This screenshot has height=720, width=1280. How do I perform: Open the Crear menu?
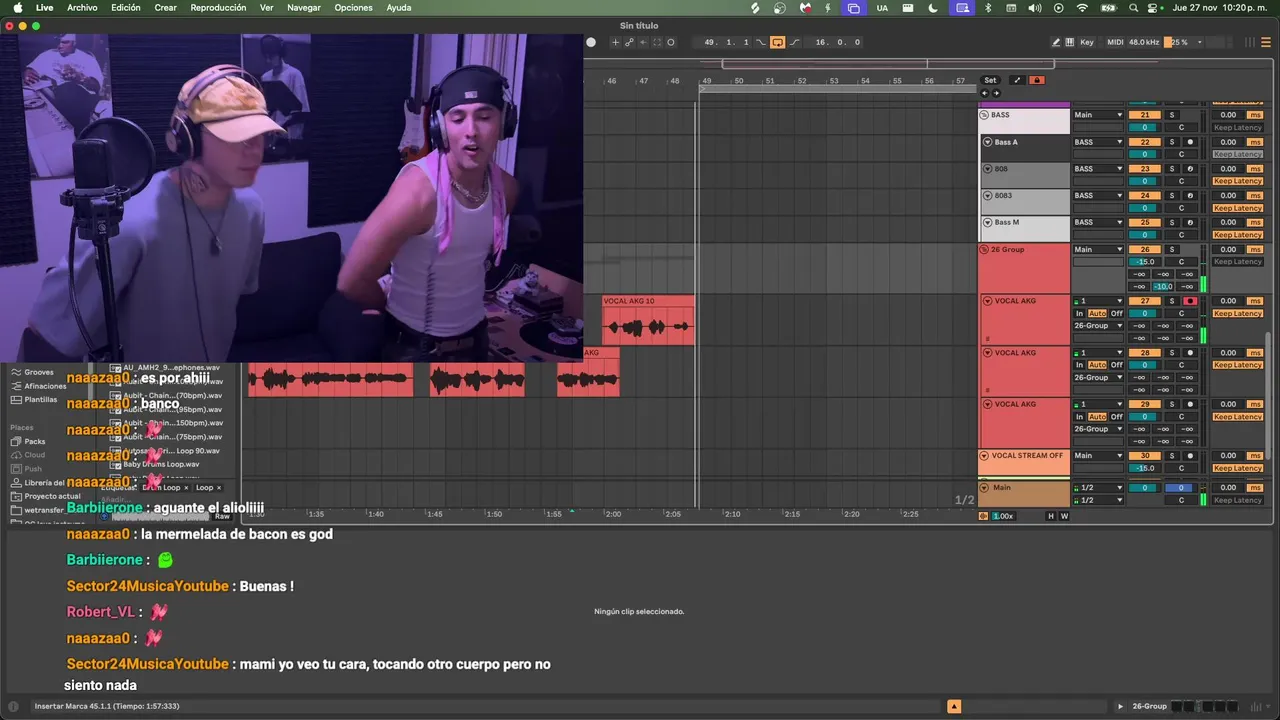point(165,7)
